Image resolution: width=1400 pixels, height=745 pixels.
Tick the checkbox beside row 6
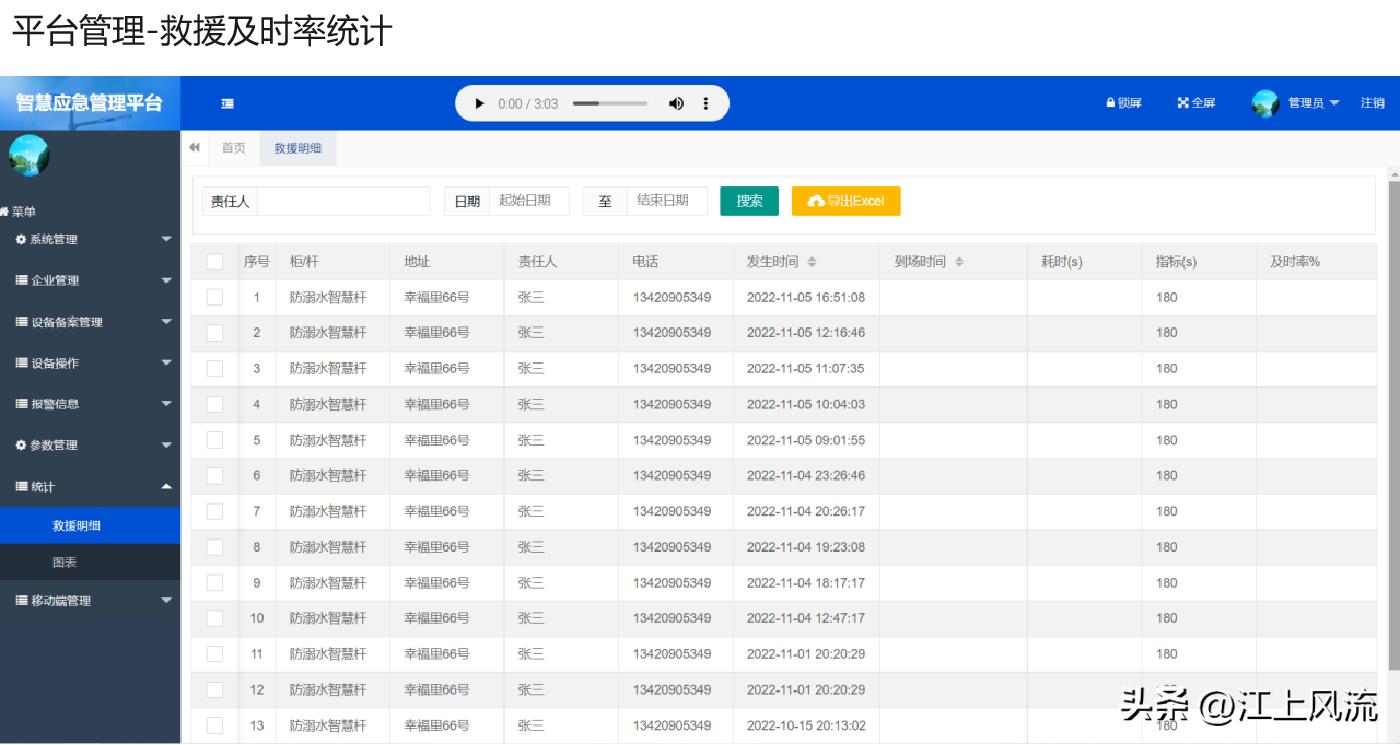215,475
